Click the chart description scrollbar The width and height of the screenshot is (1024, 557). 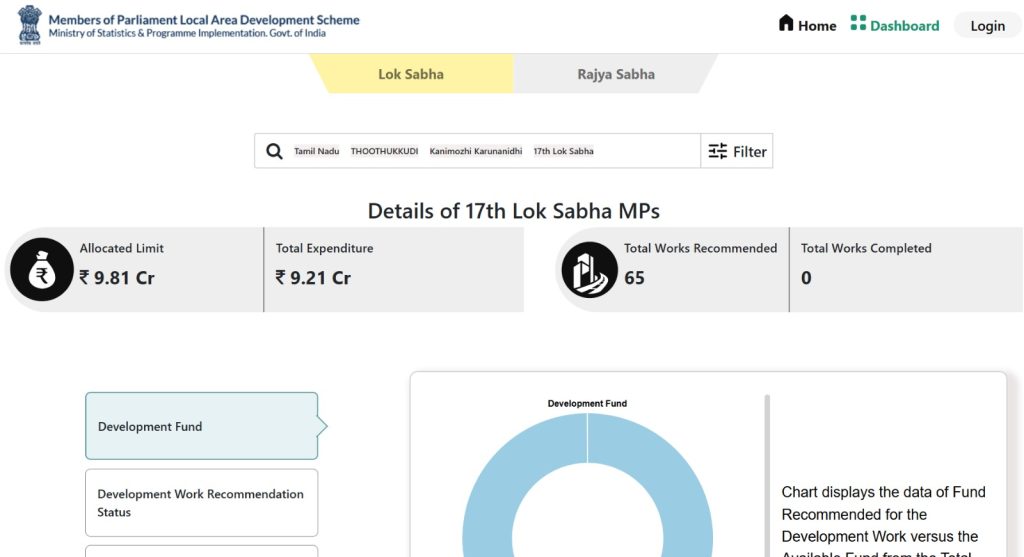768,470
